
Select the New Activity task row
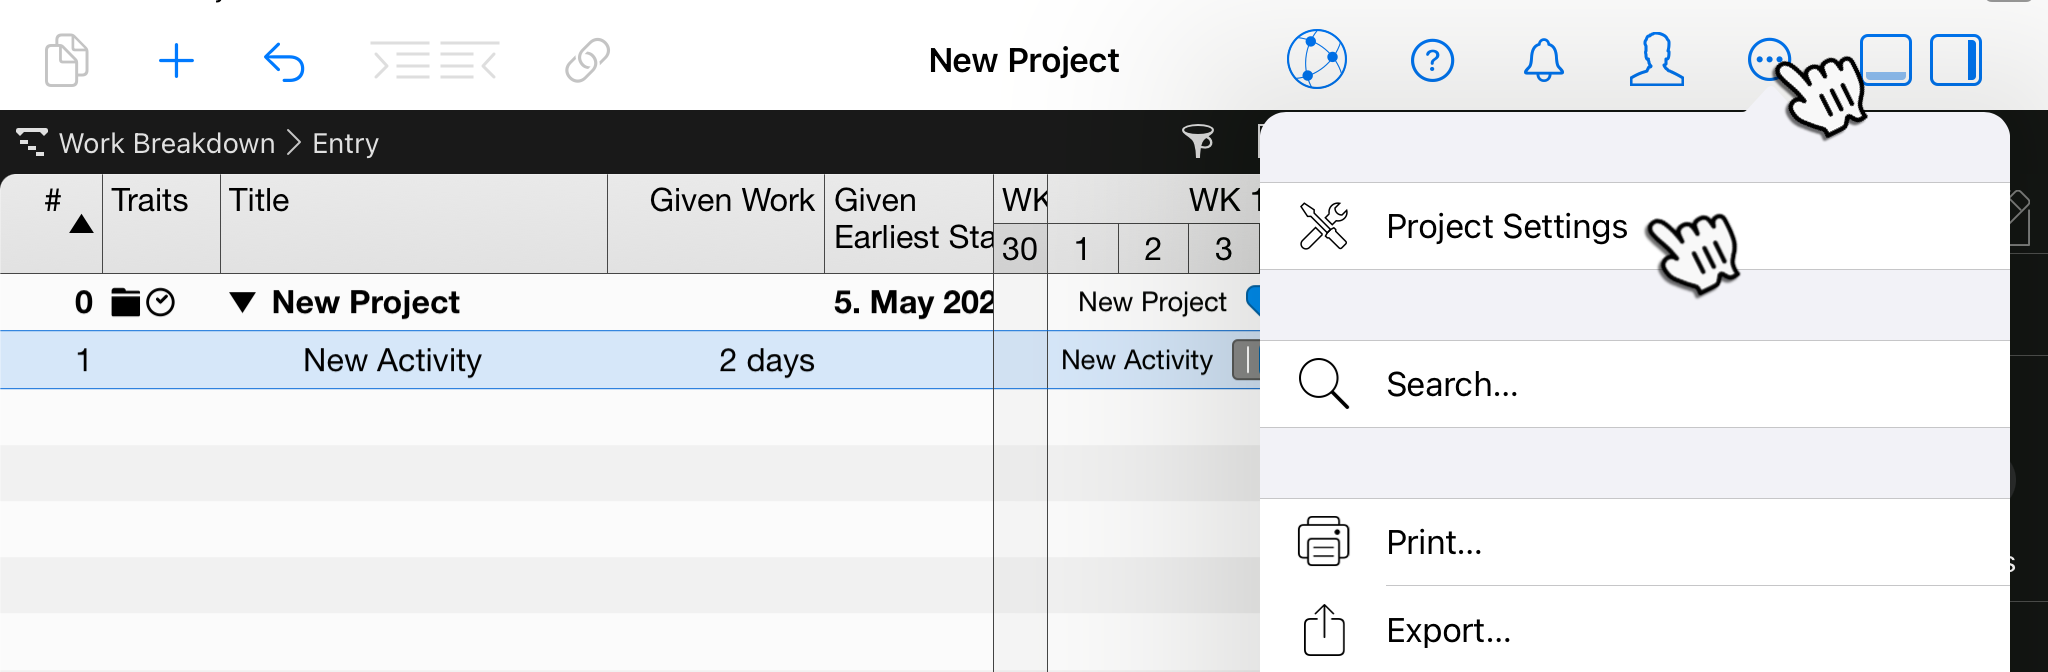click(x=393, y=360)
